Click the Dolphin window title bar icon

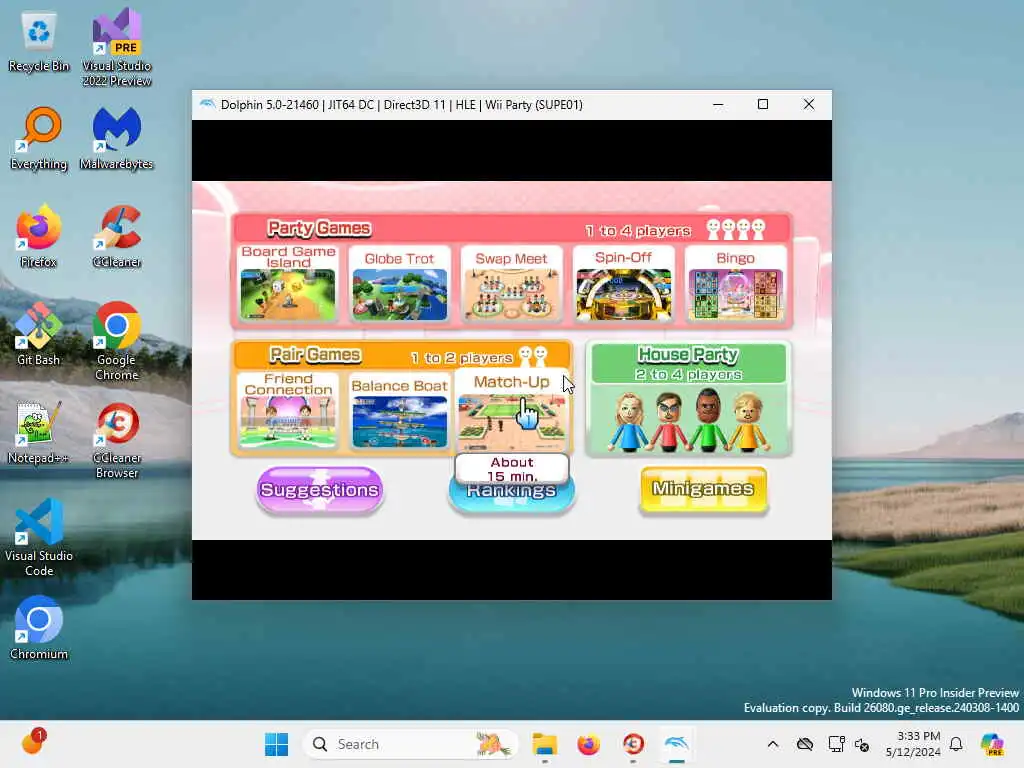[207, 104]
